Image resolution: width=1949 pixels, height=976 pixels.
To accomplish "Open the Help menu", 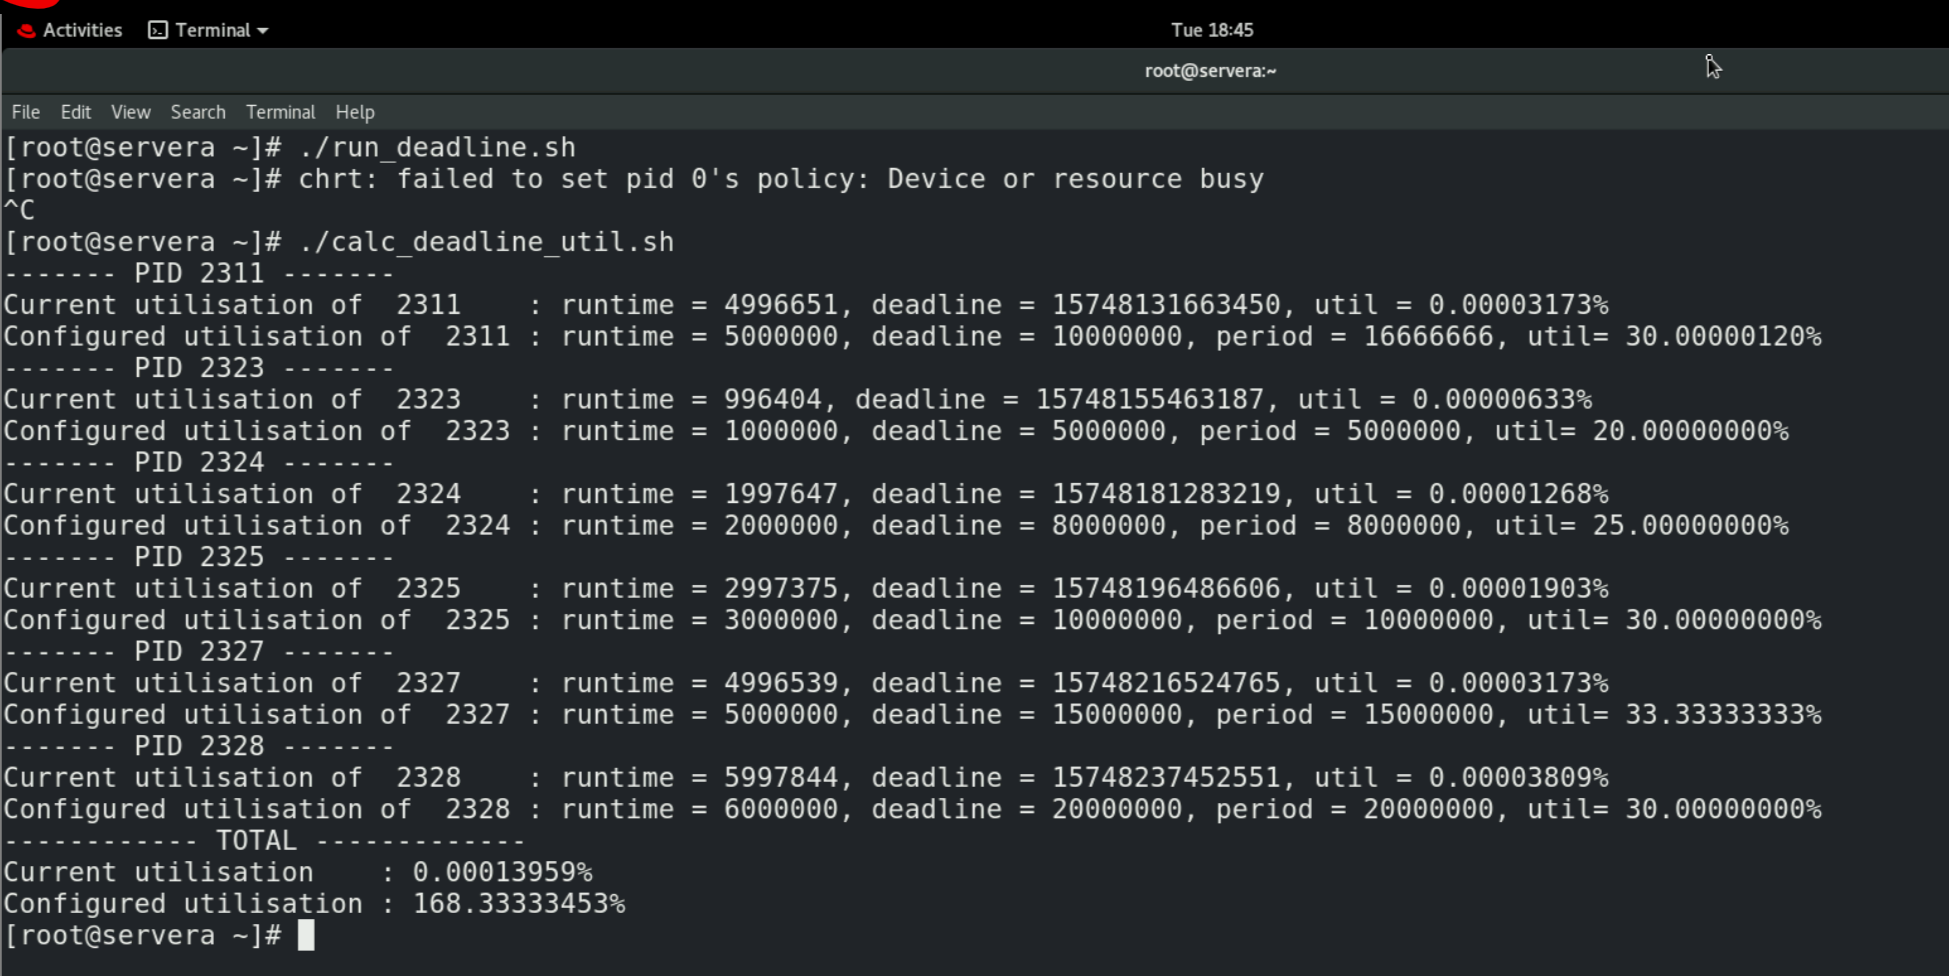I will pyautogui.click(x=355, y=112).
